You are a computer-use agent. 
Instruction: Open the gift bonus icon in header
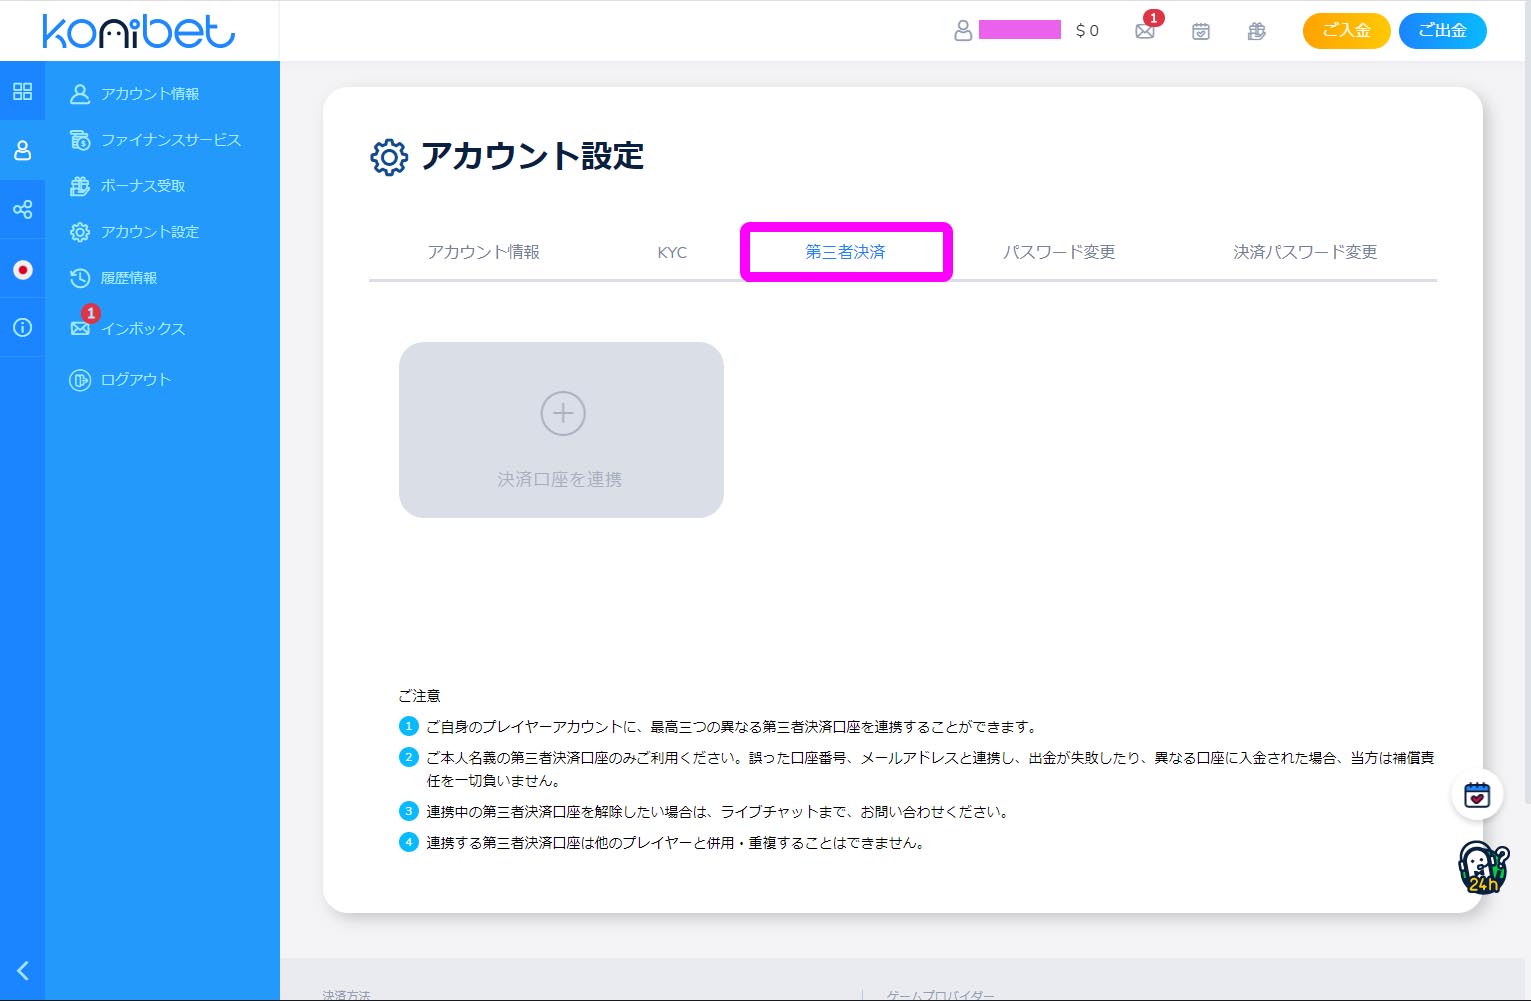tap(1257, 31)
